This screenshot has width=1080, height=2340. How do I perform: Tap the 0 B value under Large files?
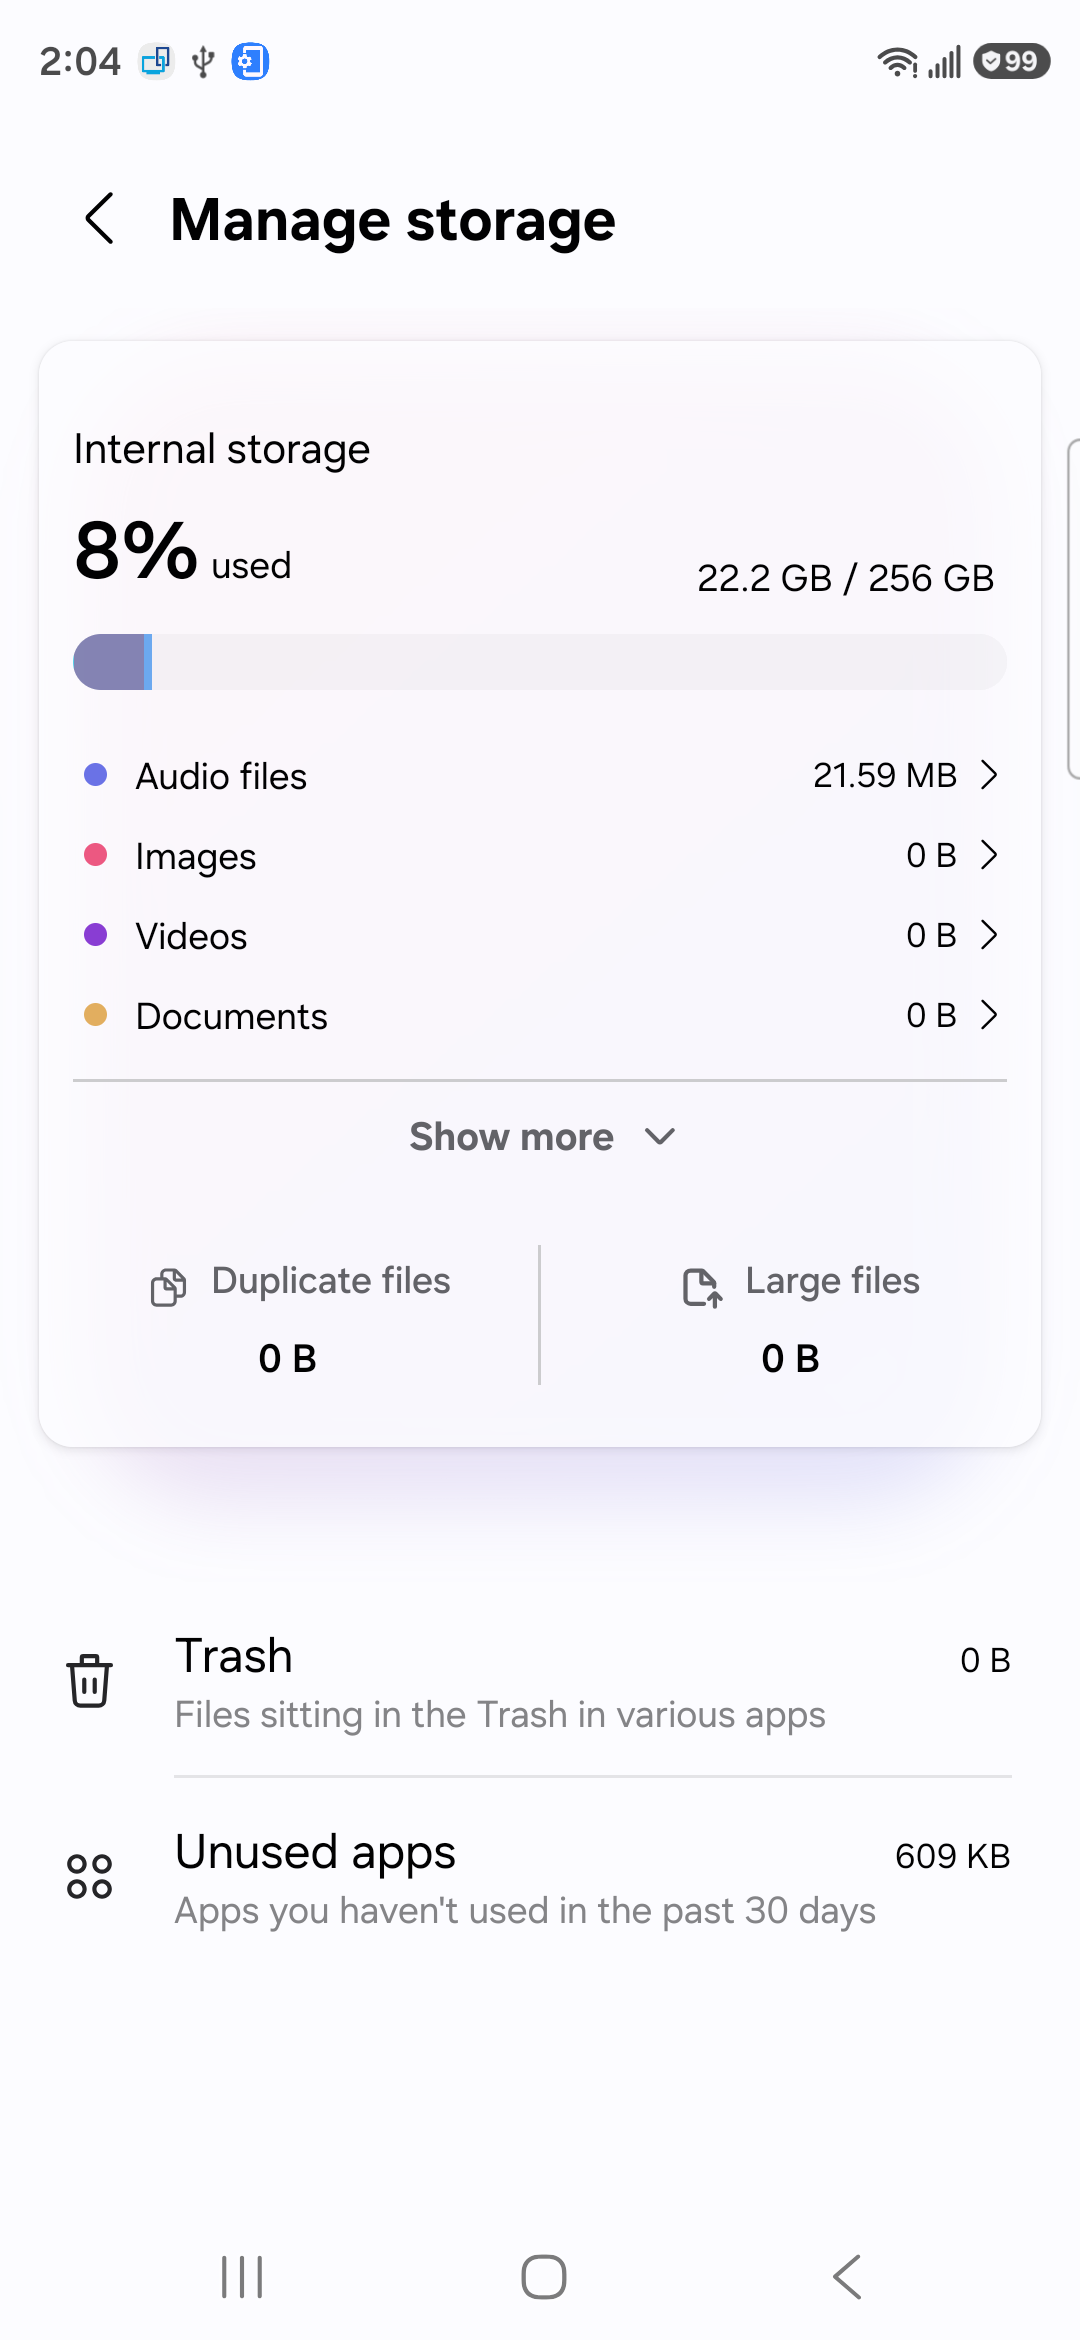pyautogui.click(x=791, y=1359)
